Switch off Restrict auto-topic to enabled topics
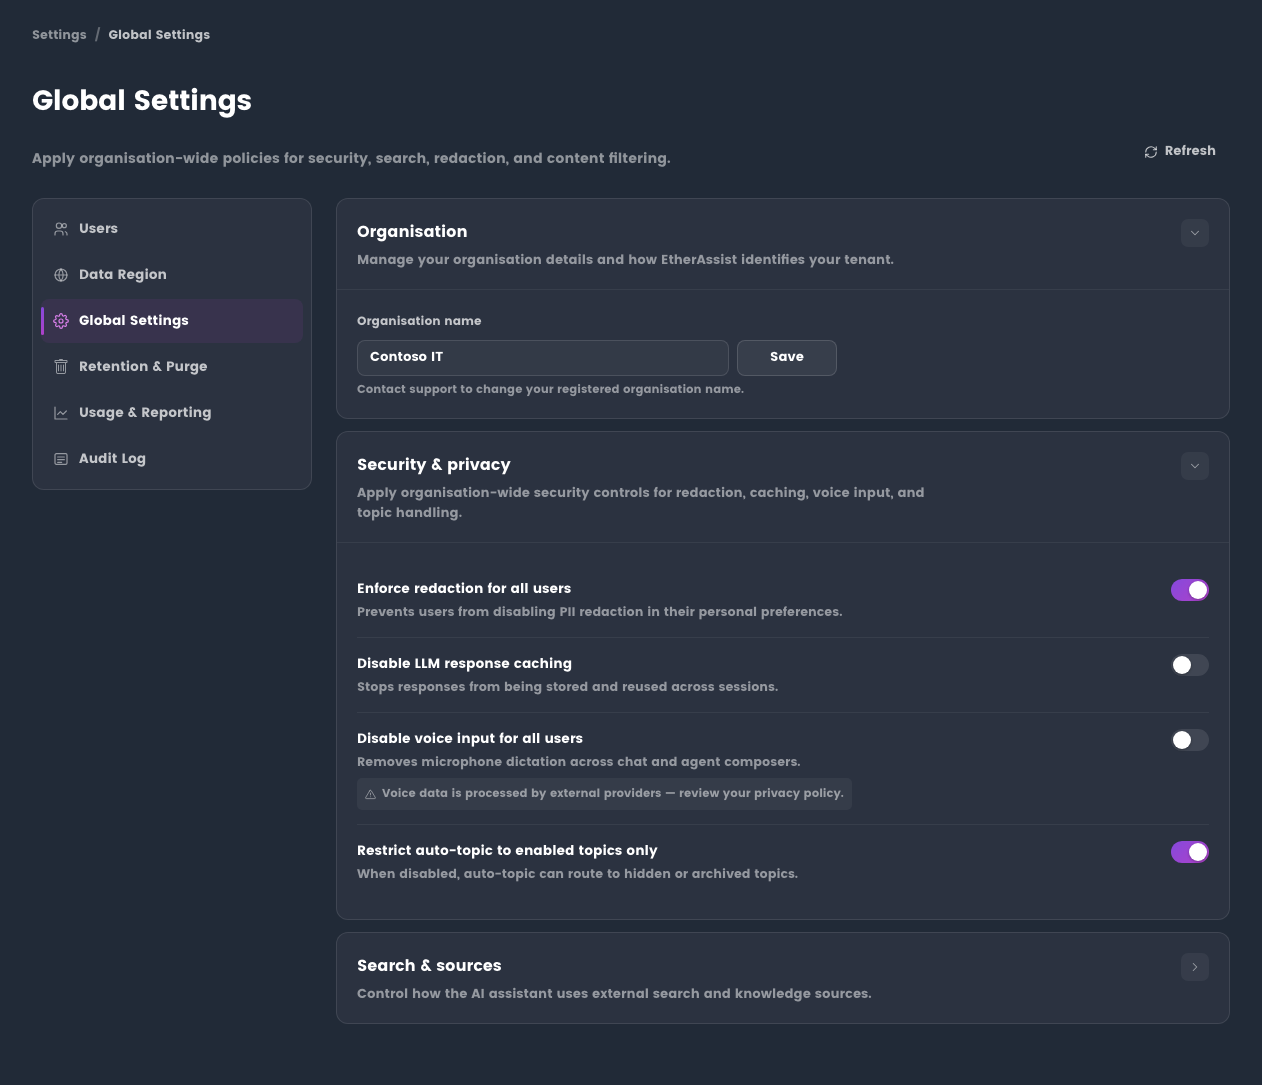Image resolution: width=1262 pixels, height=1085 pixels. (x=1190, y=852)
